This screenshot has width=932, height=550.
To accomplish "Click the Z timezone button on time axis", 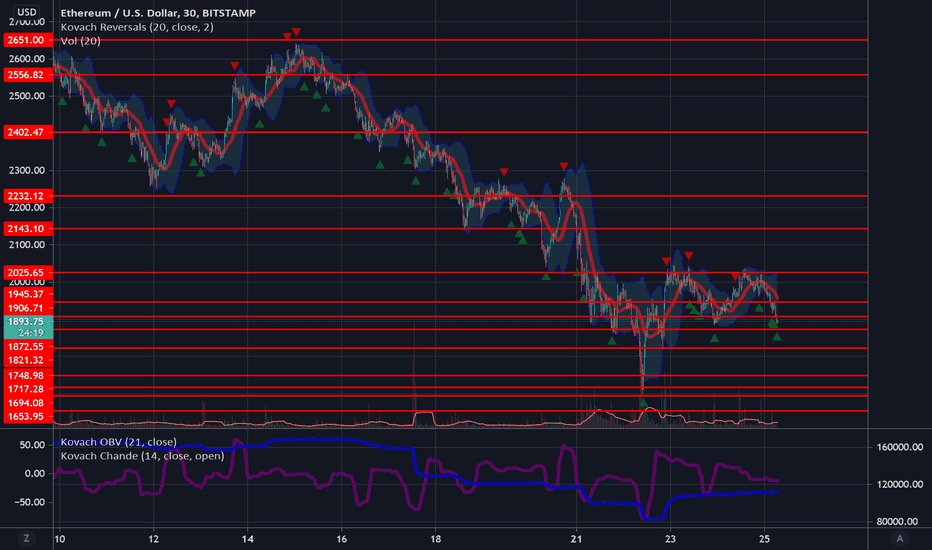I will (26, 539).
